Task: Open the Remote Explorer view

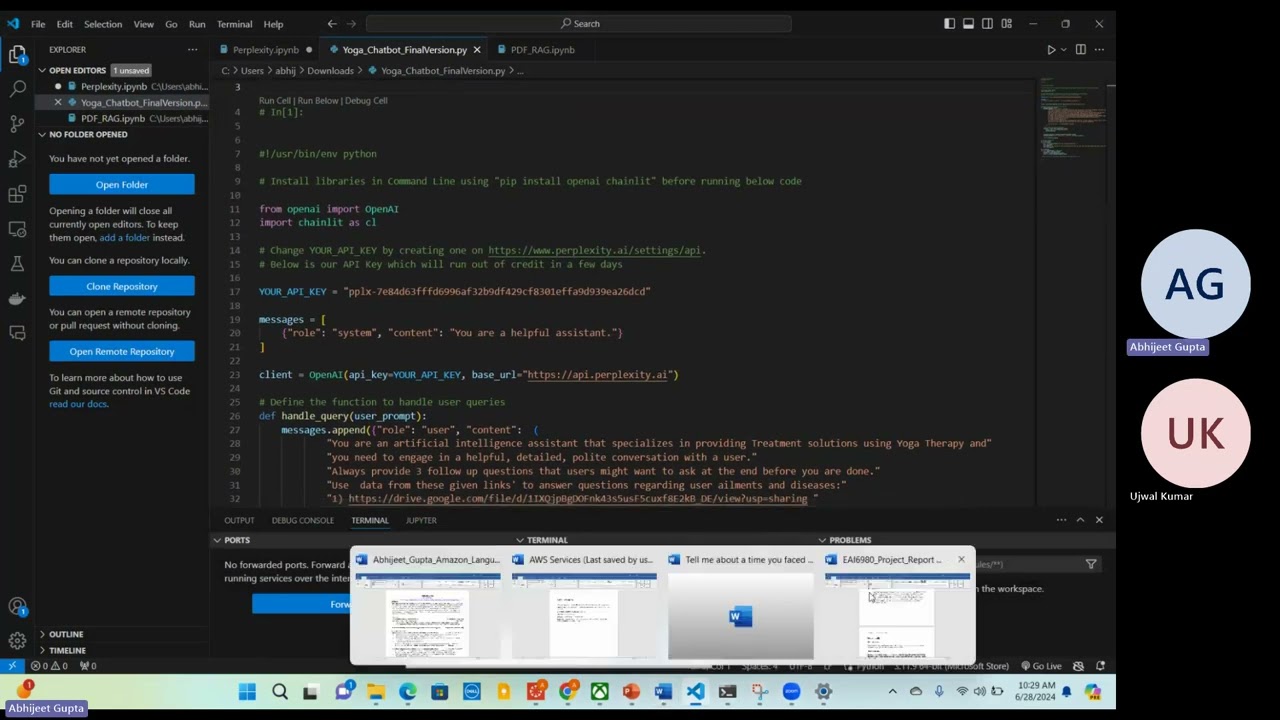Action: coord(17,229)
